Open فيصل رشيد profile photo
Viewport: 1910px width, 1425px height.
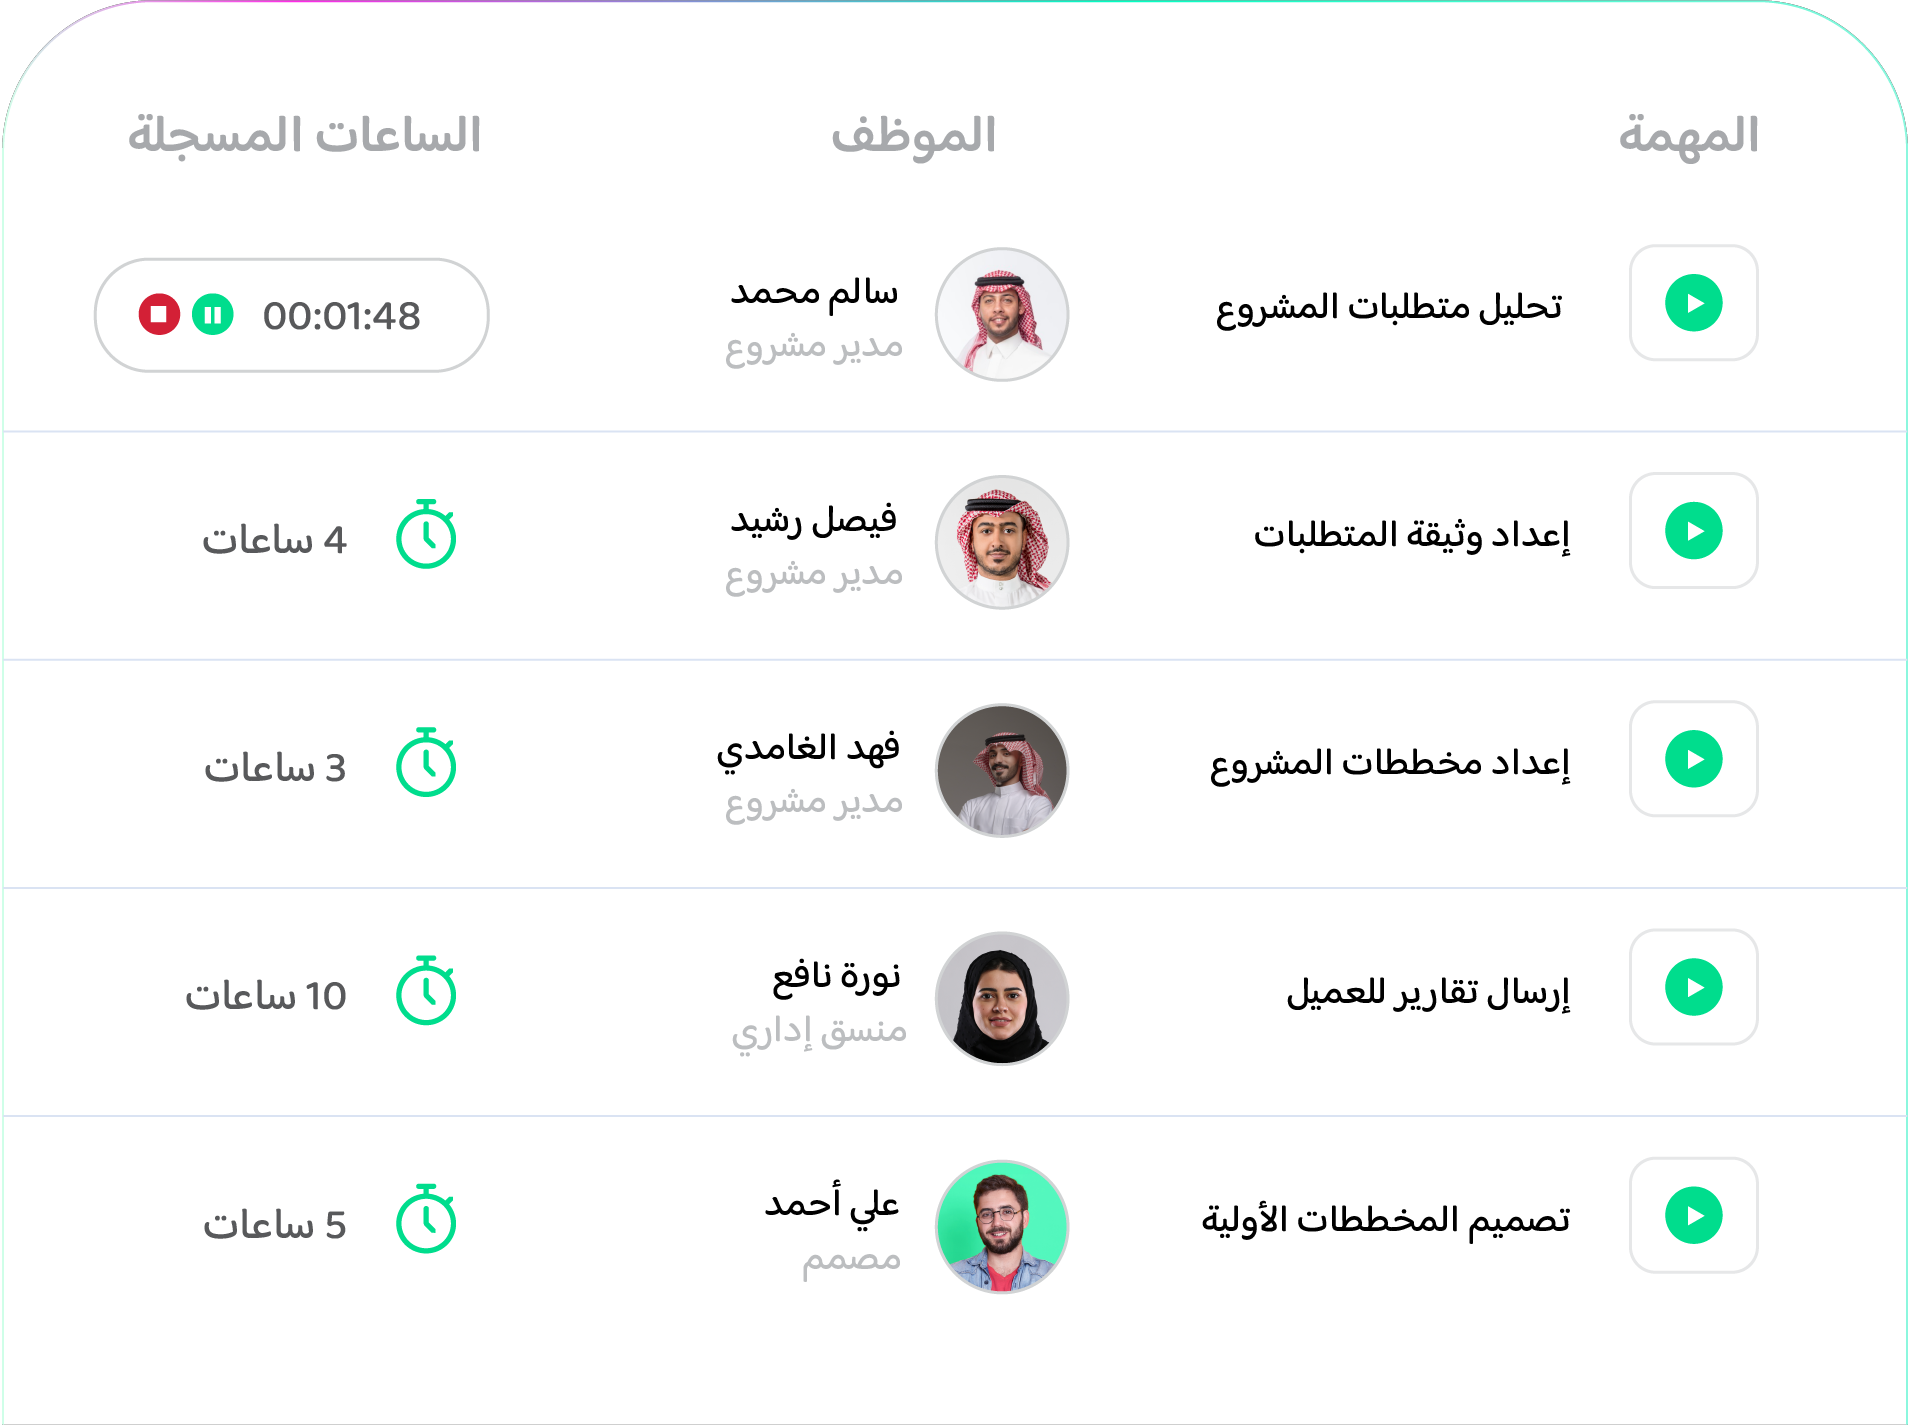click(1001, 542)
